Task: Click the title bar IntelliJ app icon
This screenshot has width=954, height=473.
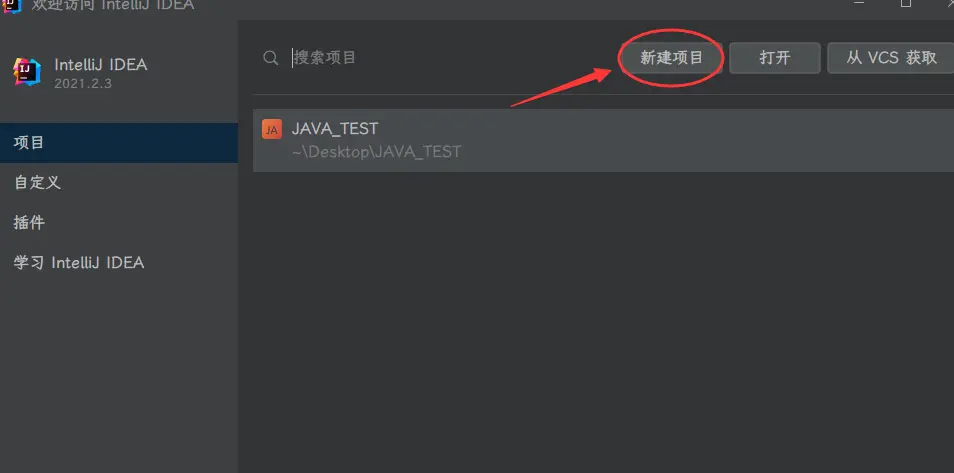Action: tap(12, 5)
